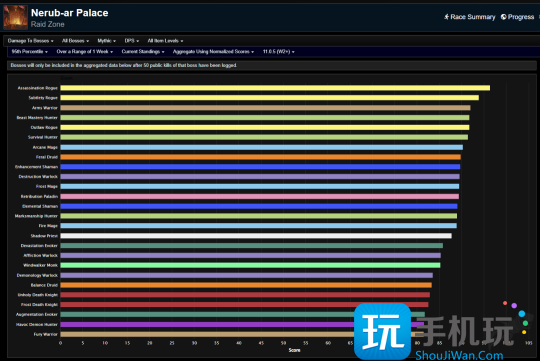Screen dimensions: 540x361
Task: Select the Enhancement Shaman label
Action: (x=37, y=167)
